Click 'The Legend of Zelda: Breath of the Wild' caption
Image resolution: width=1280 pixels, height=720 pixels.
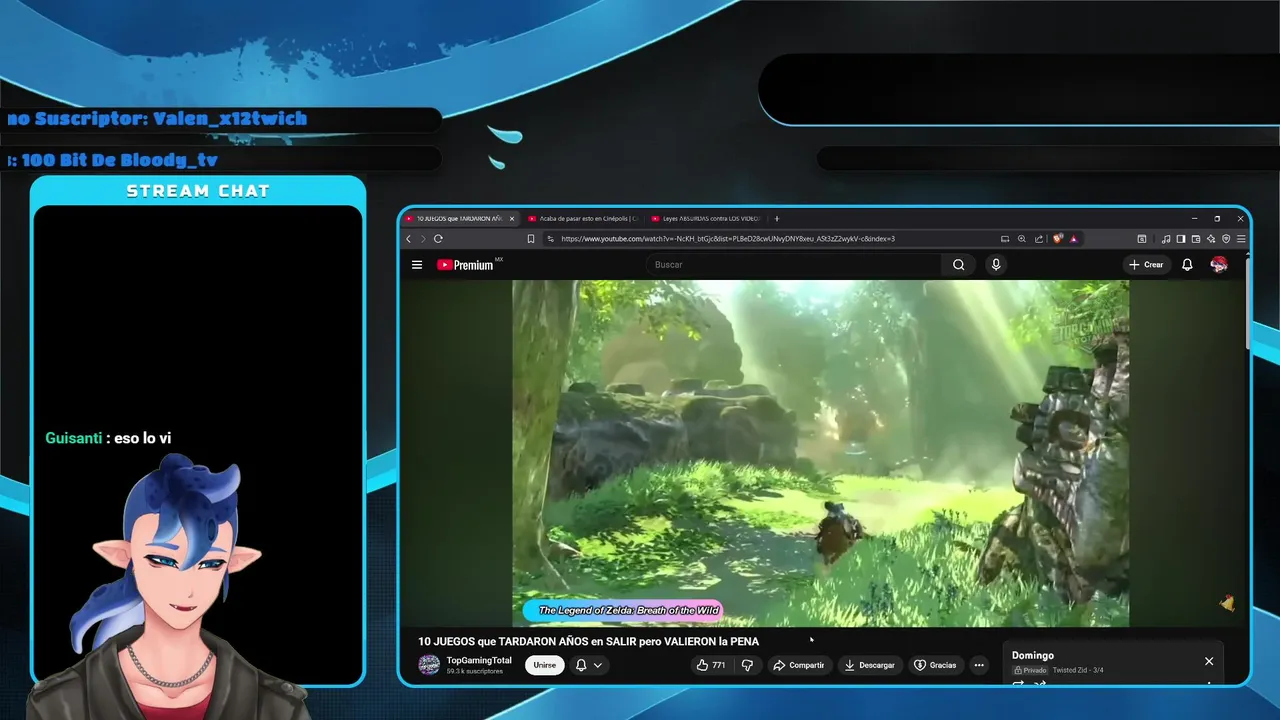[629, 610]
